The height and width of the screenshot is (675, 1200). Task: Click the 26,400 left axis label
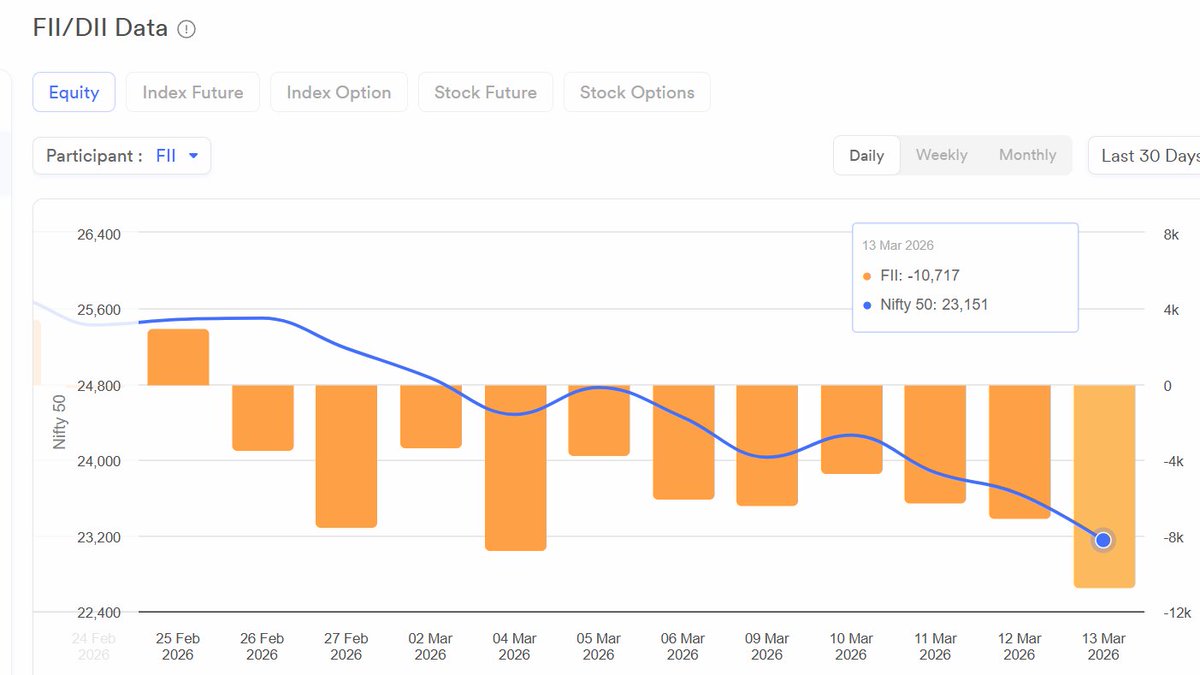point(99,234)
